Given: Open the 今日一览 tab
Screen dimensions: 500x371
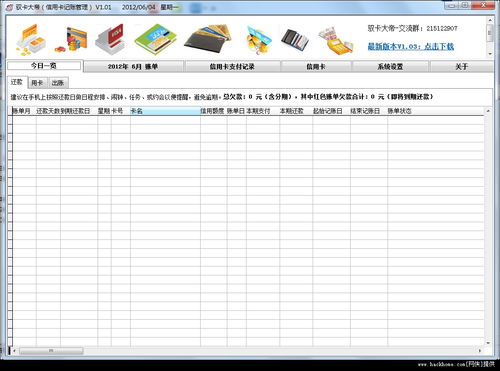Looking at the screenshot, I should (x=44, y=66).
